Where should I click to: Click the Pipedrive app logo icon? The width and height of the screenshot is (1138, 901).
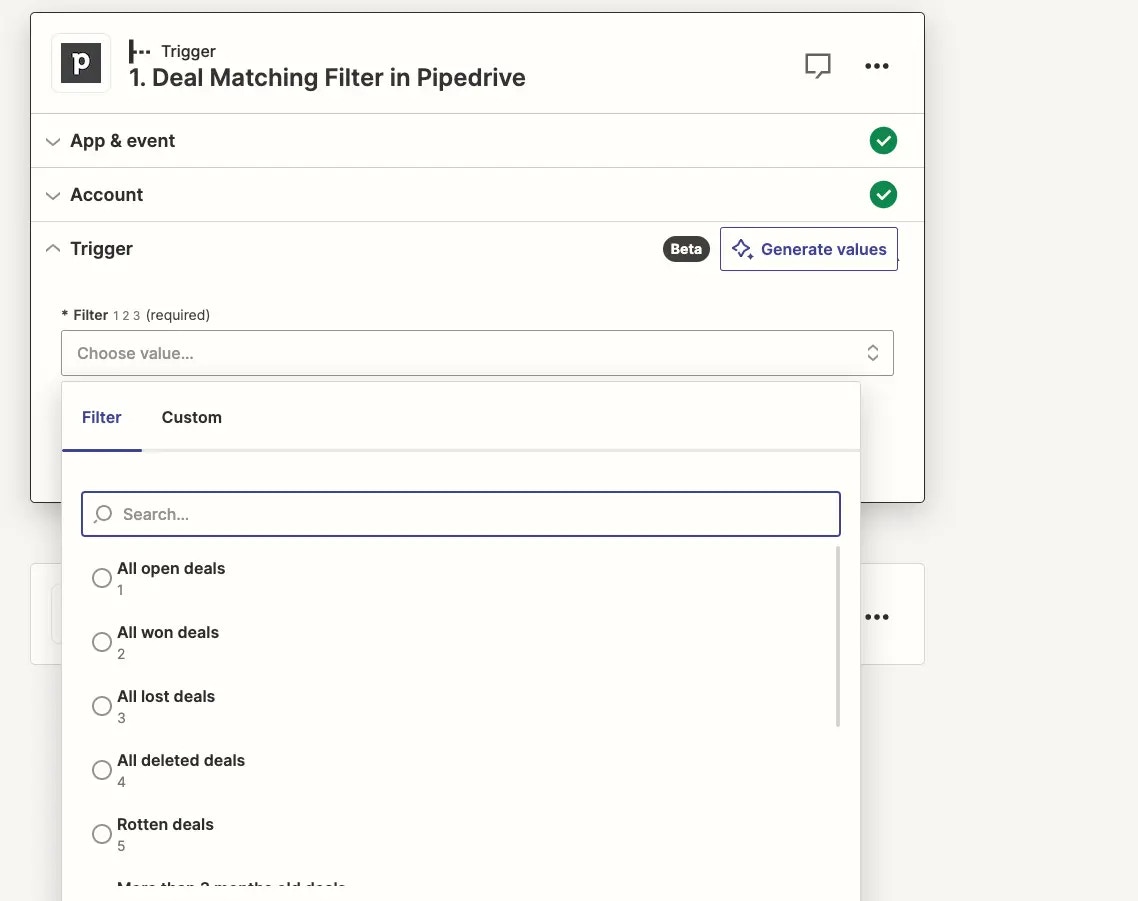tap(81, 63)
